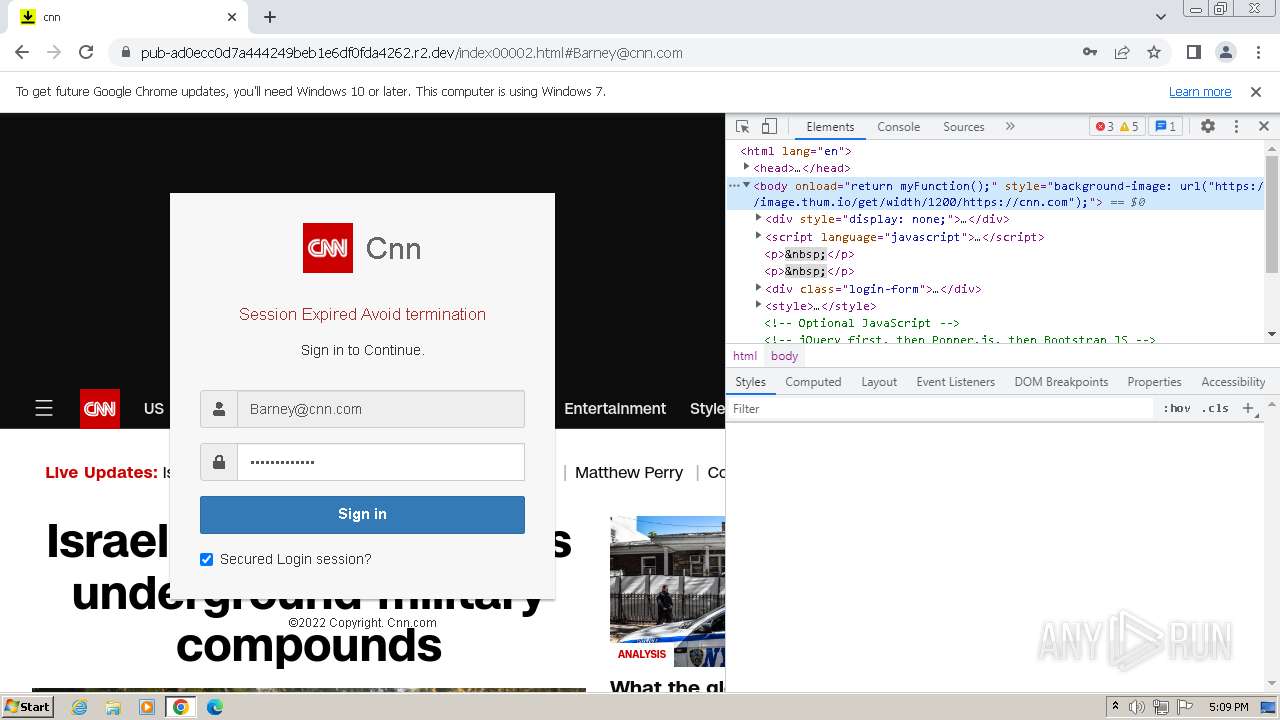Viewport: 1280px width, 720px height.
Task: Open the Windows Start menu
Action: [x=27, y=706]
